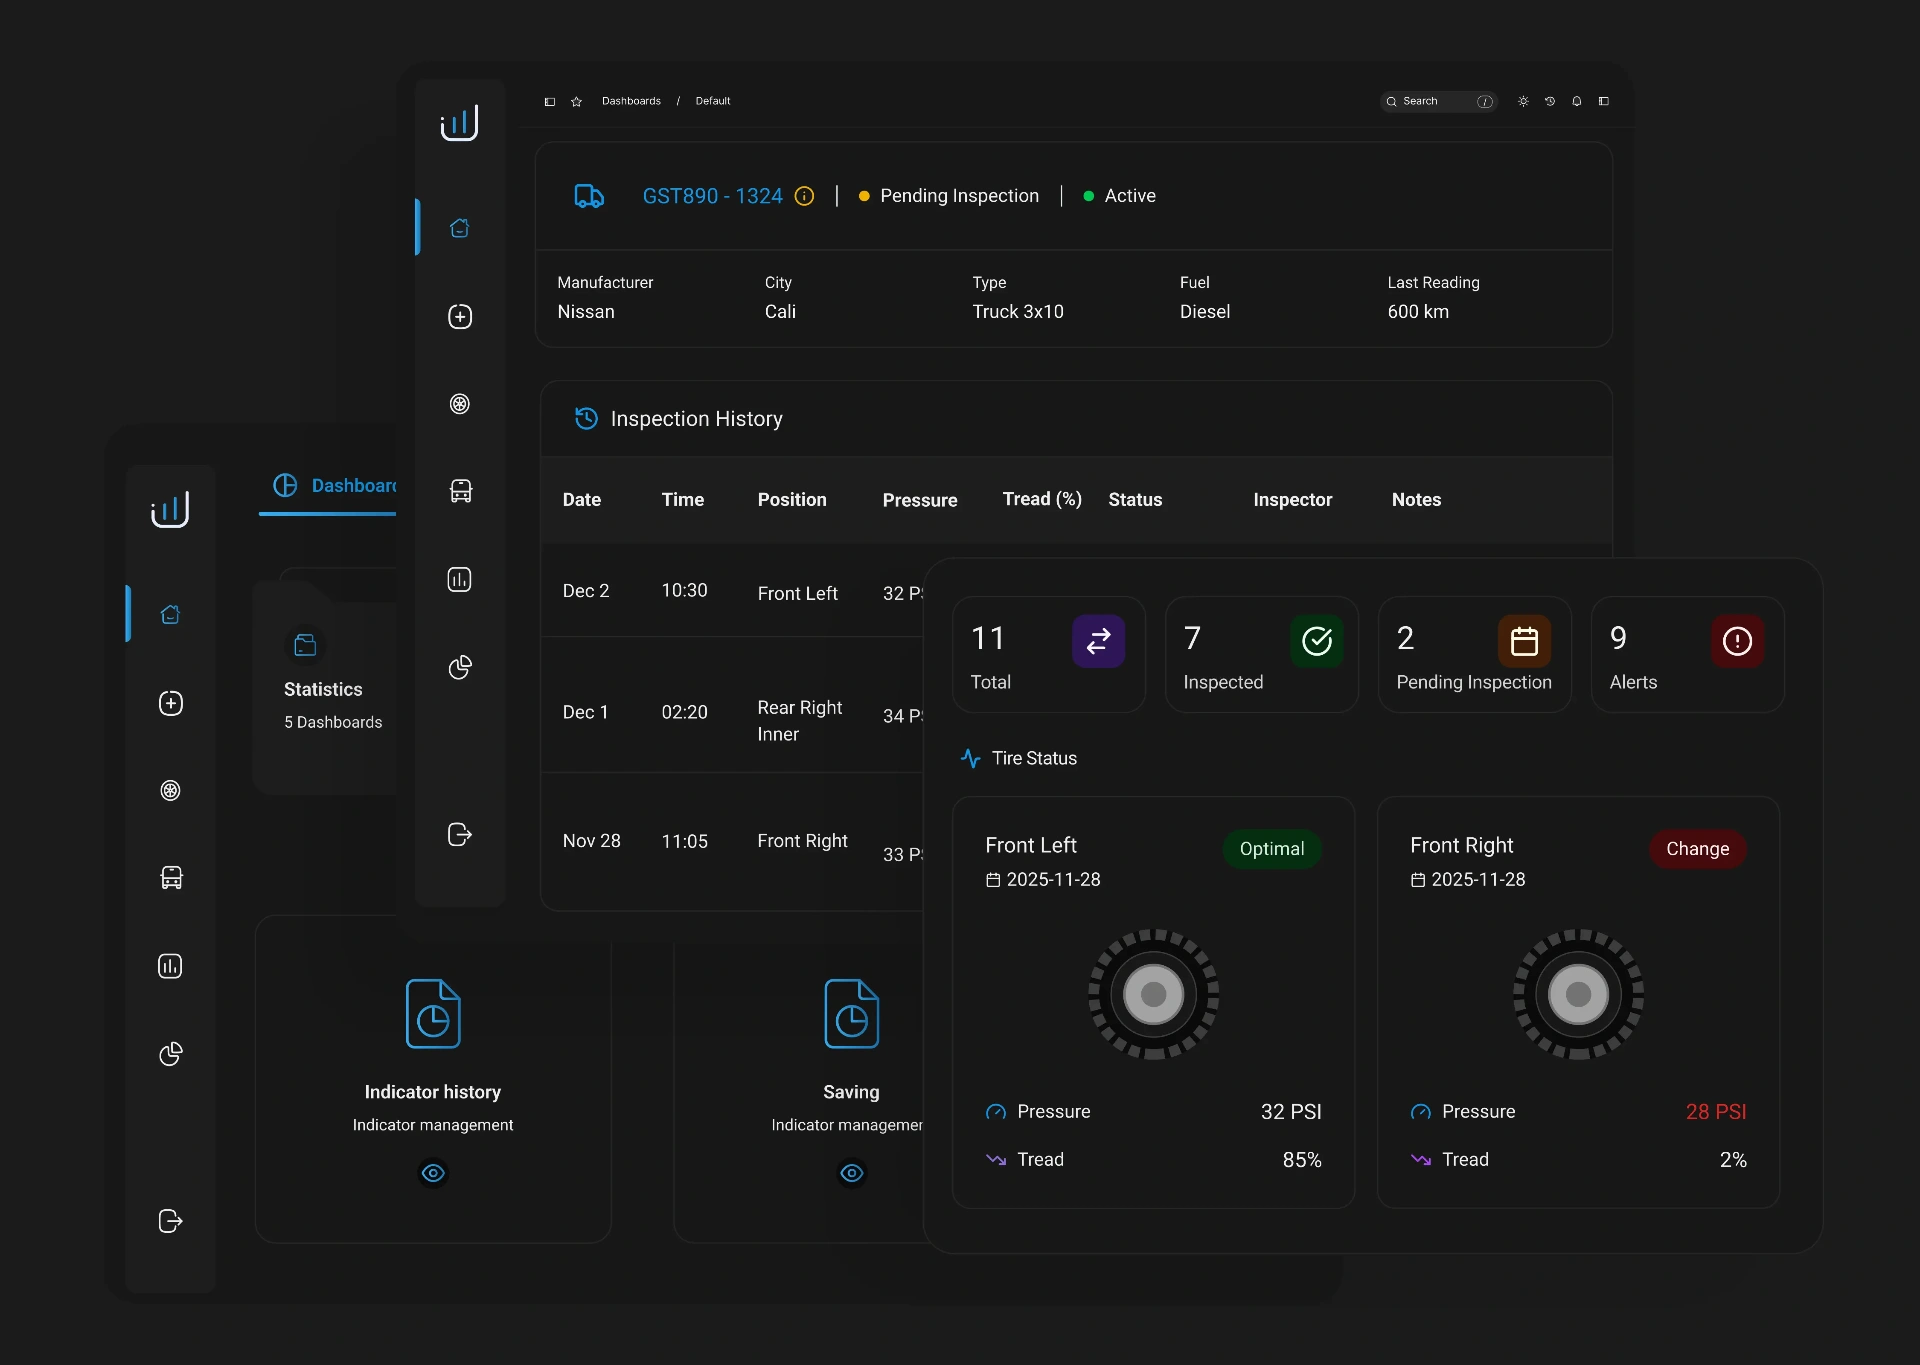
Task: Toggle light/dark theme sun icon
Action: pyautogui.click(x=1523, y=101)
